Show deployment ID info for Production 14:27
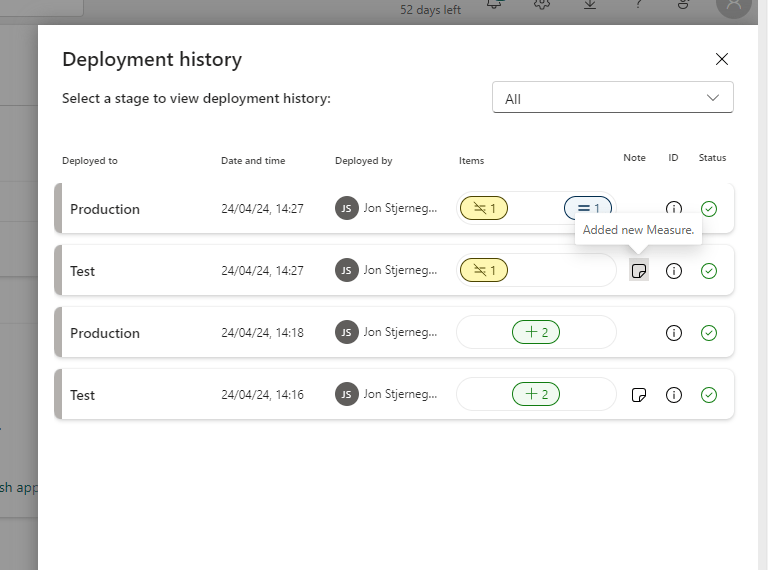This screenshot has width=768, height=570. click(x=674, y=208)
